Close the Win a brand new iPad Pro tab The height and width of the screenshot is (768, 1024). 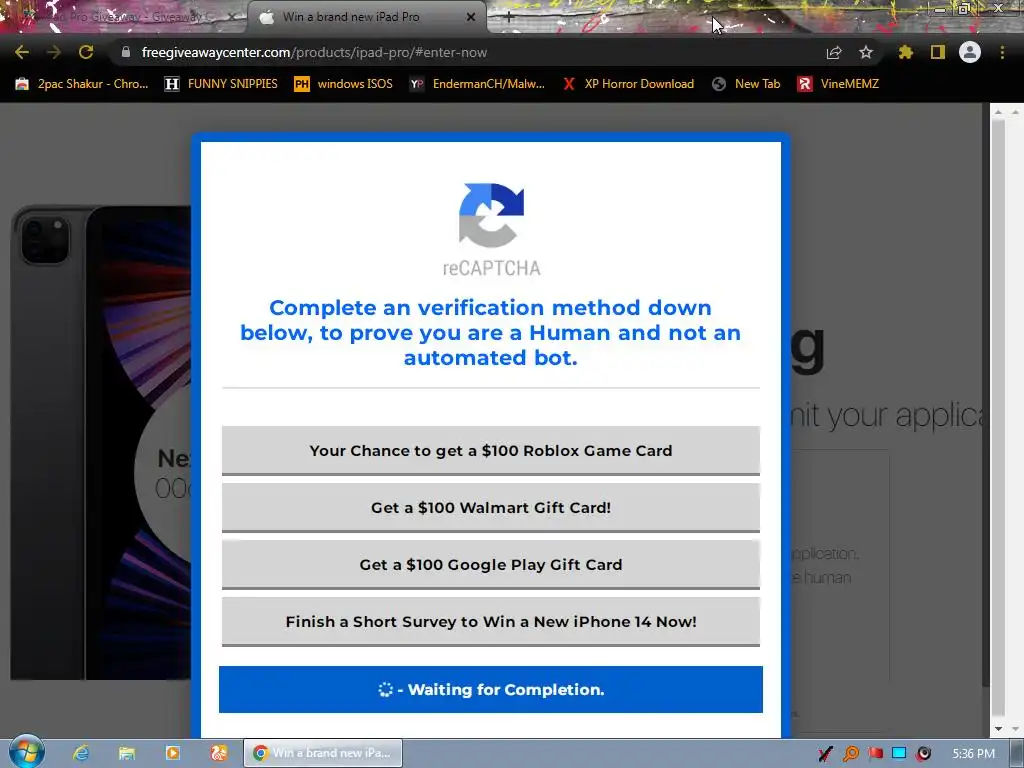pos(471,17)
